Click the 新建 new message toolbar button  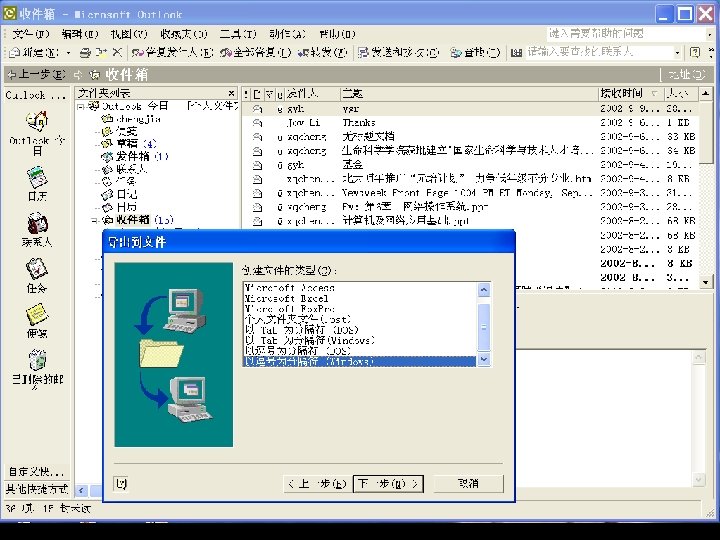[x=34, y=53]
